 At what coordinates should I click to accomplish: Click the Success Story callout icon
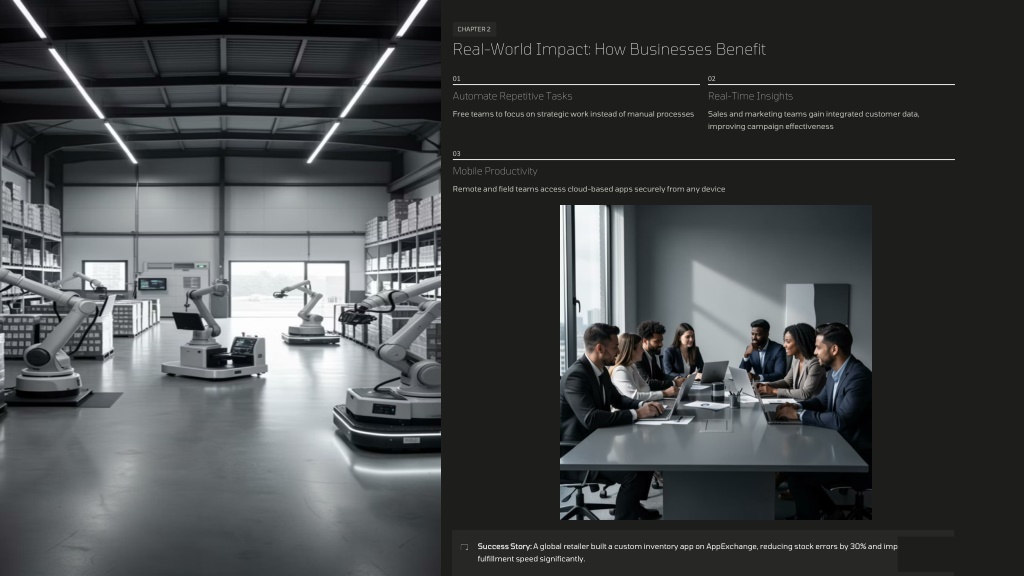coord(464,547)
